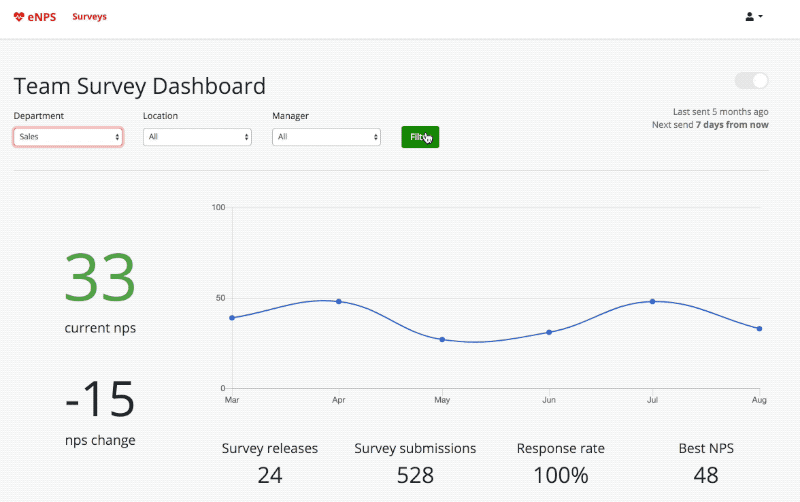This screenshot has height=502, width=800.
Task: Click the Aug data point on chart
Action: (x=760, y=328)
